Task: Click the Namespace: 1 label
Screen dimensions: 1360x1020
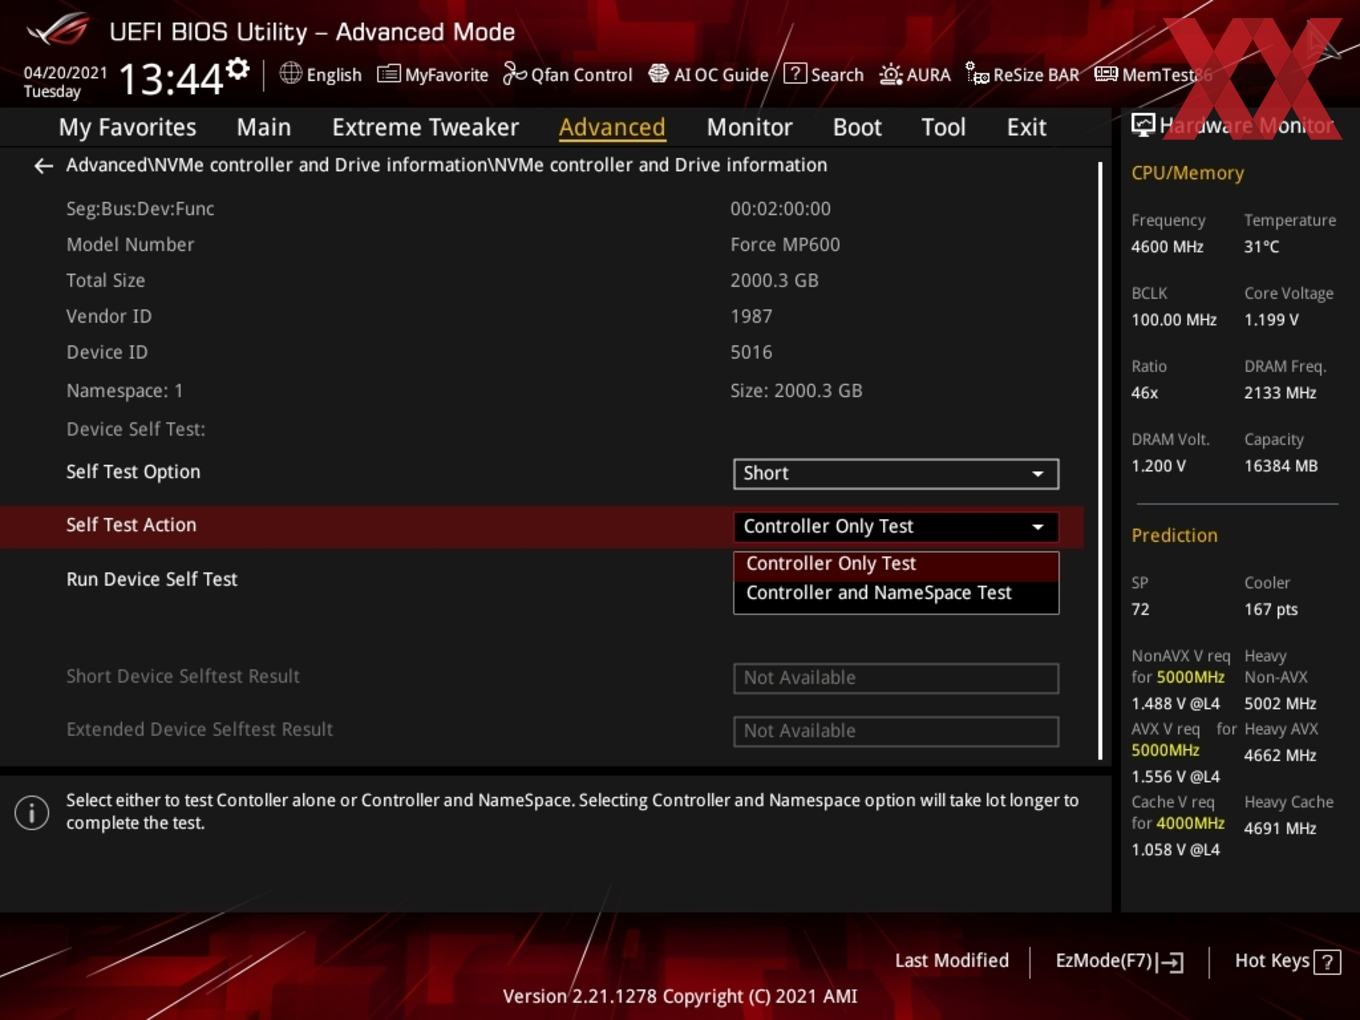Action: coord(125,391)
